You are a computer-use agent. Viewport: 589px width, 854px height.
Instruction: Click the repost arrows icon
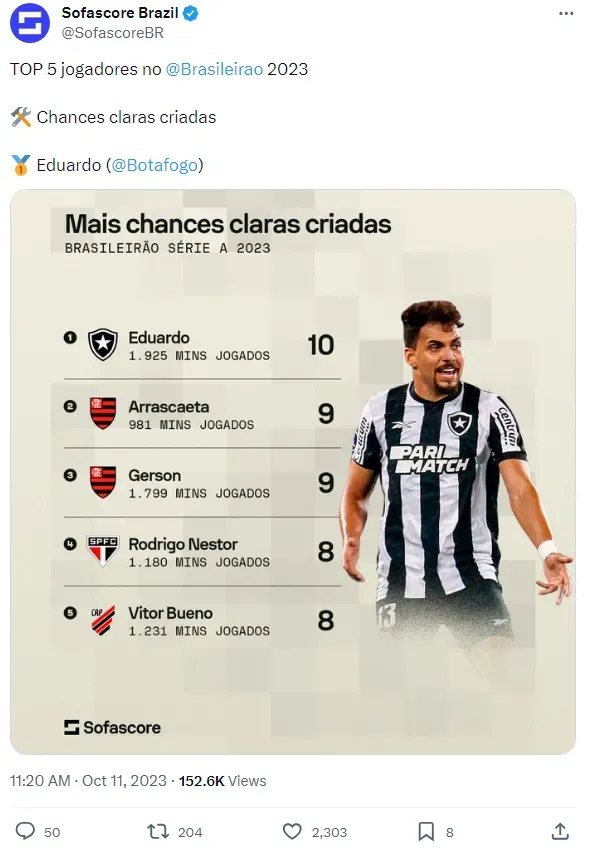158,831
